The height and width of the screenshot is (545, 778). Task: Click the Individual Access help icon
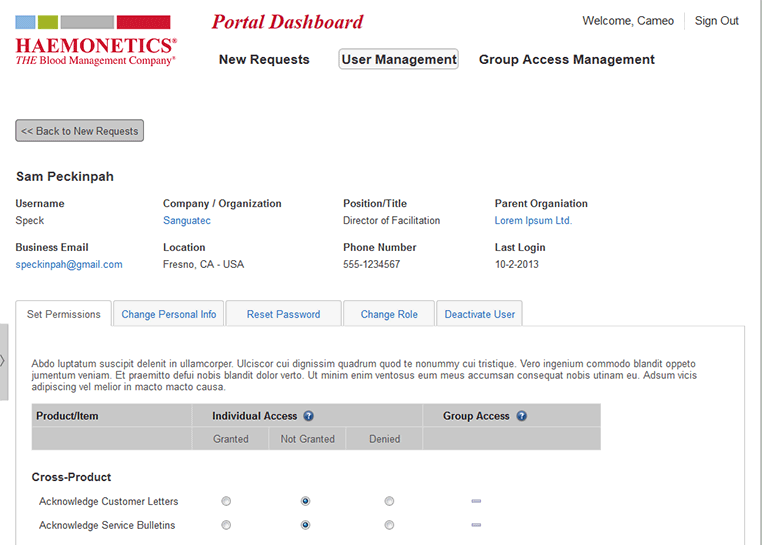309,416
